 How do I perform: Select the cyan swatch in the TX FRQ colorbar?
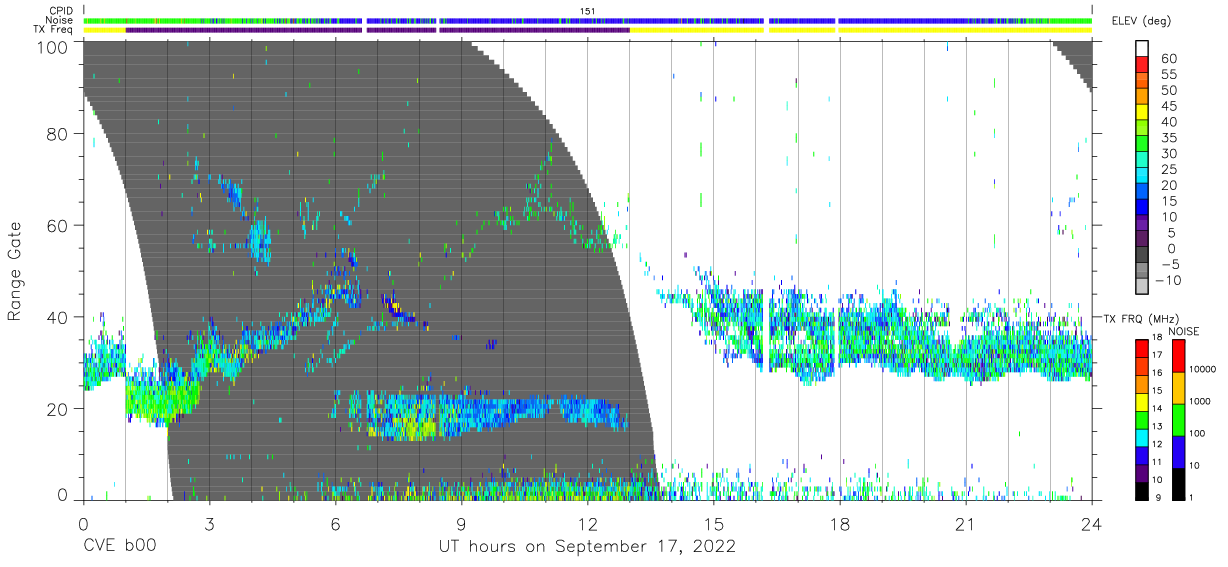point(1142,438)
